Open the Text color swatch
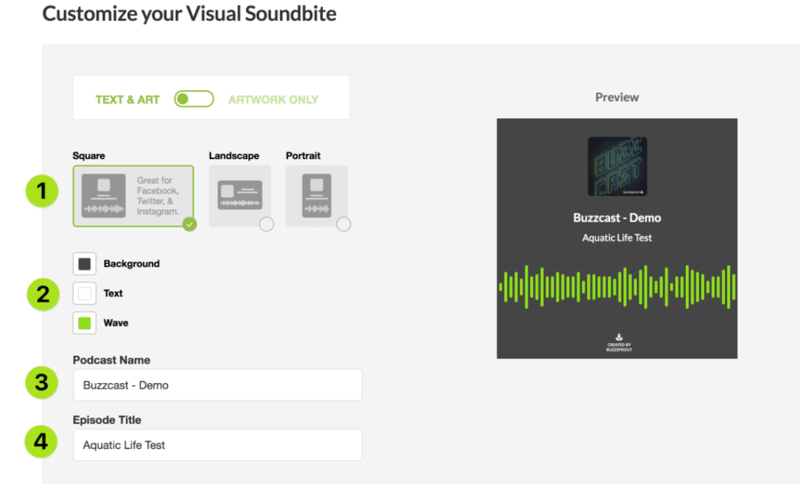This screenshot has width=800, height=484. [x=85, y=293]
